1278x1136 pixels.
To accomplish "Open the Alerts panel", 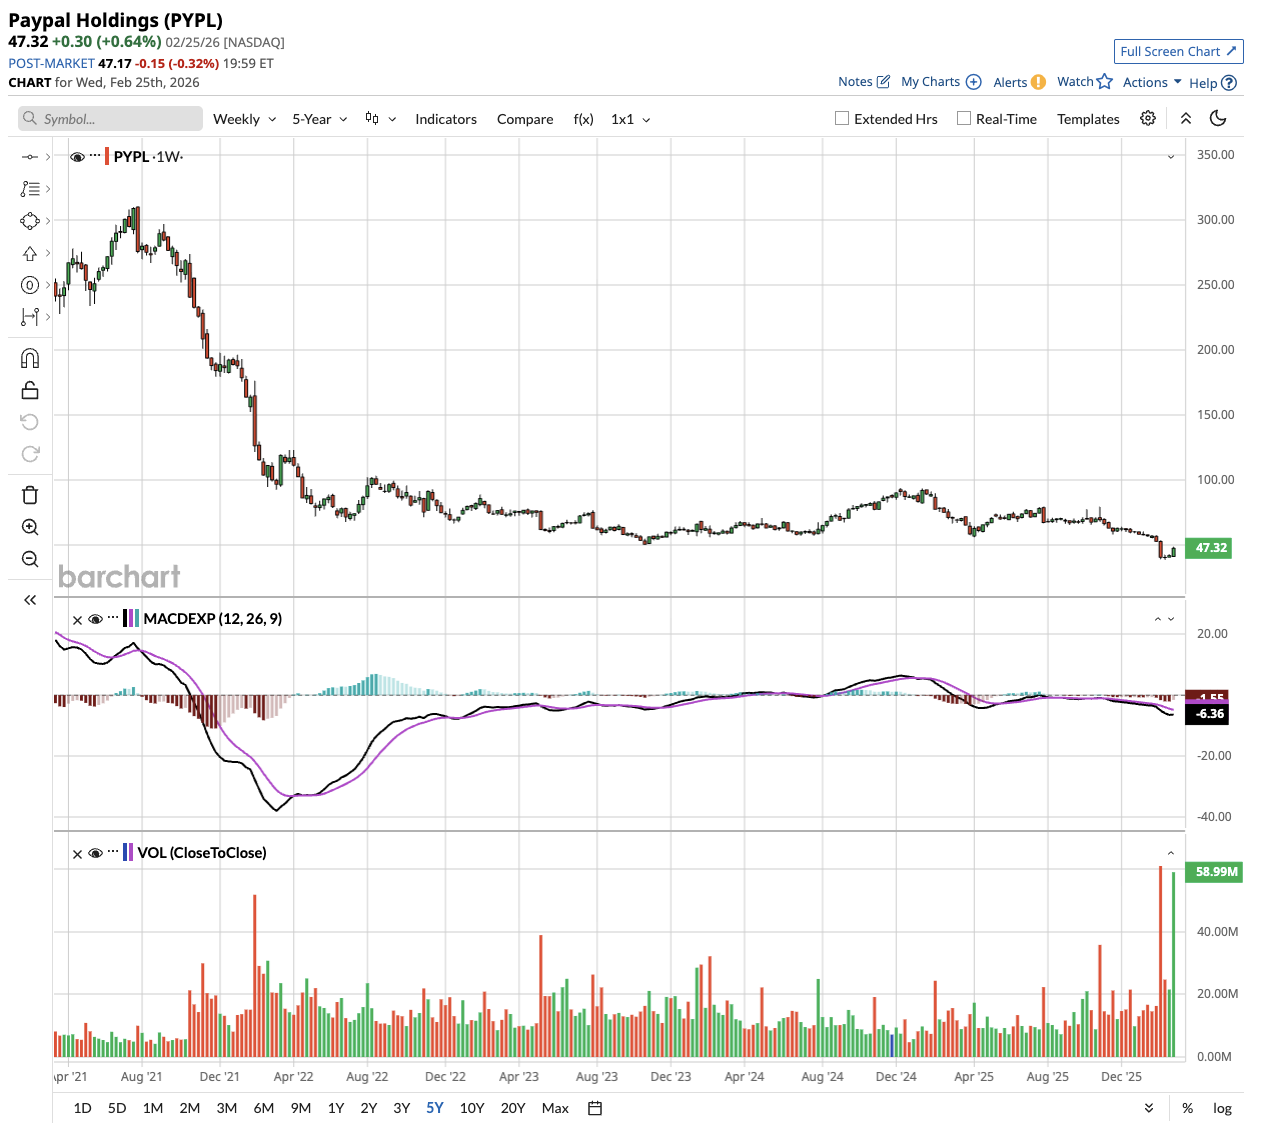I will (1019, 82).
